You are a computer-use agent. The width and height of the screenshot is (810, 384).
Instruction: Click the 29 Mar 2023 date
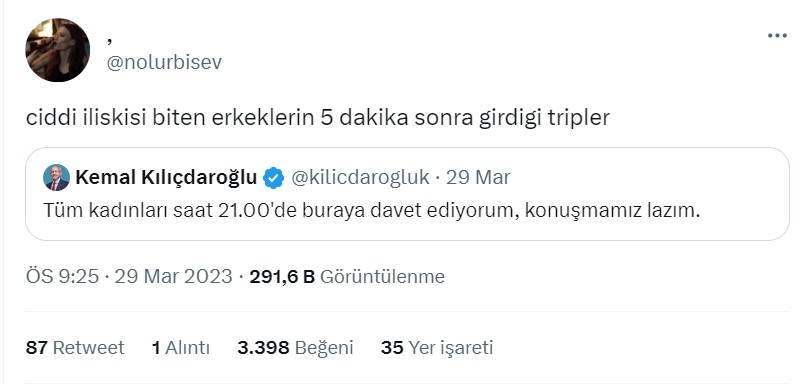(x=174, y=277)
